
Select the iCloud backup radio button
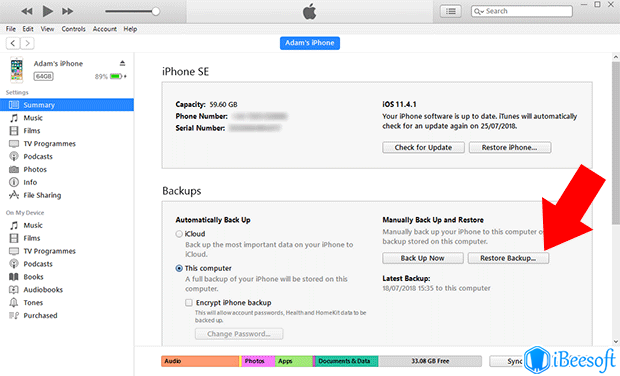pyautogui.click(x=179, y=234)
